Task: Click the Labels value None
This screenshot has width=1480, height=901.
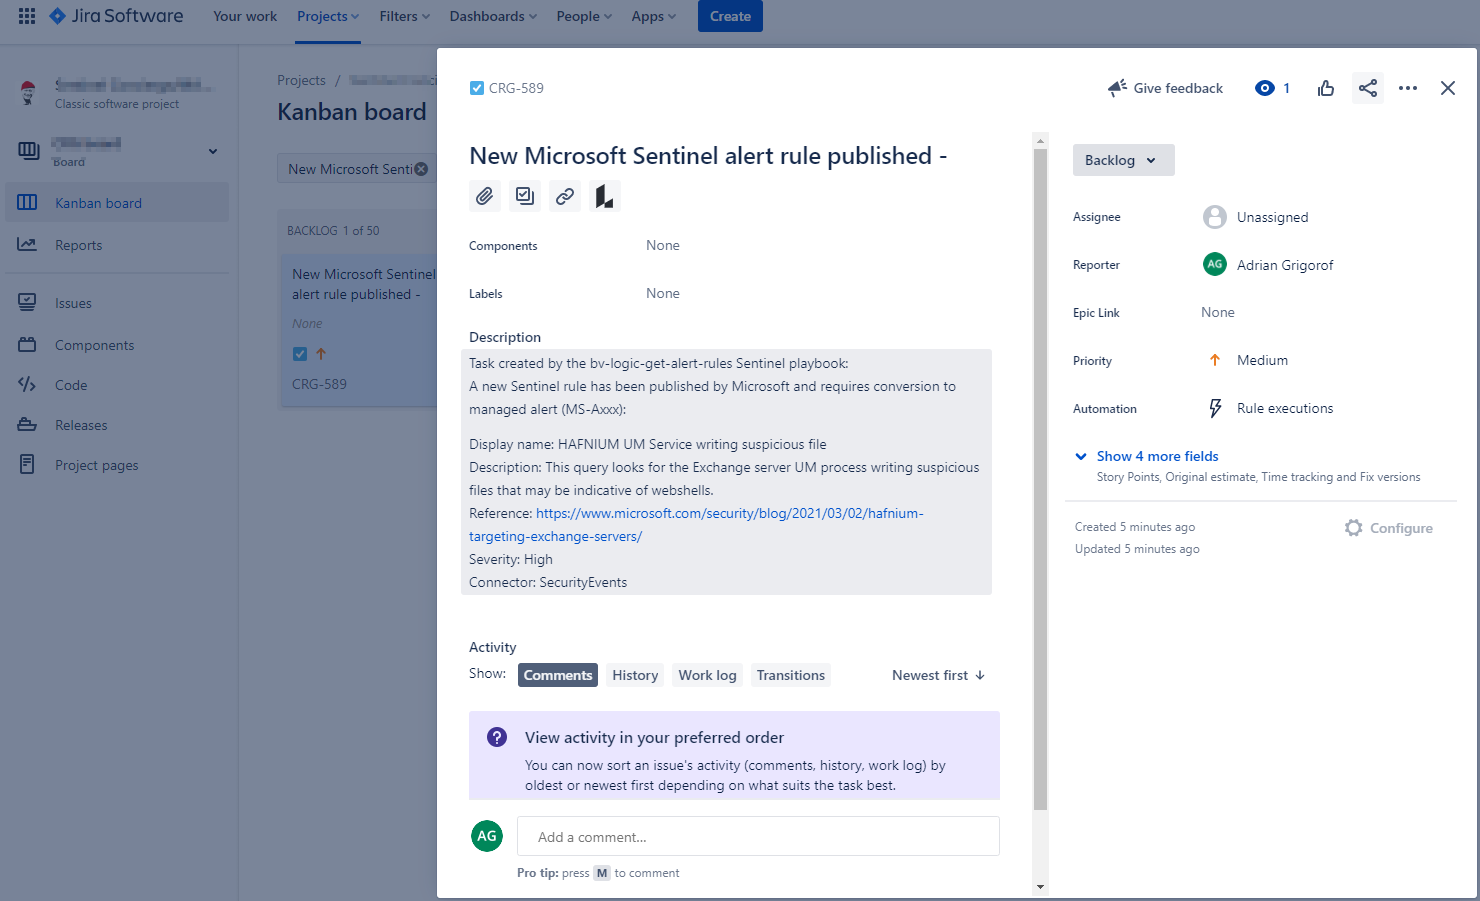Action: (x=663, y=293)
